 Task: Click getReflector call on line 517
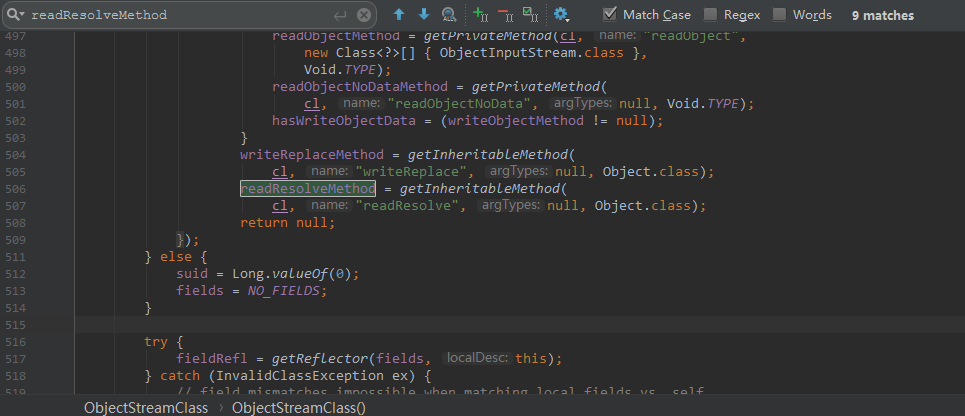[x=320, y=358]
